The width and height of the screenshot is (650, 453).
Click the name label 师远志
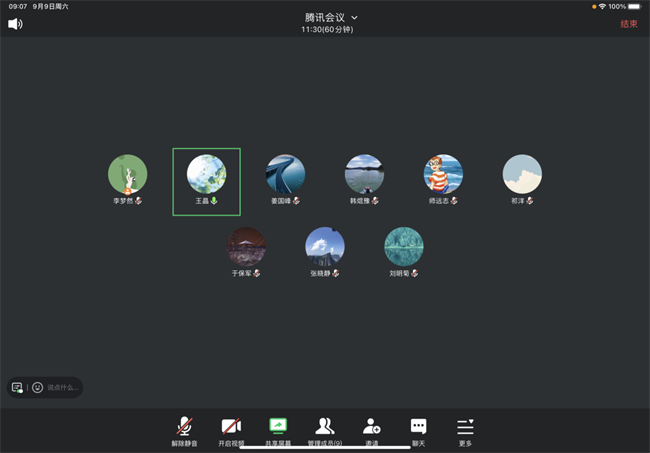point(439,201)
